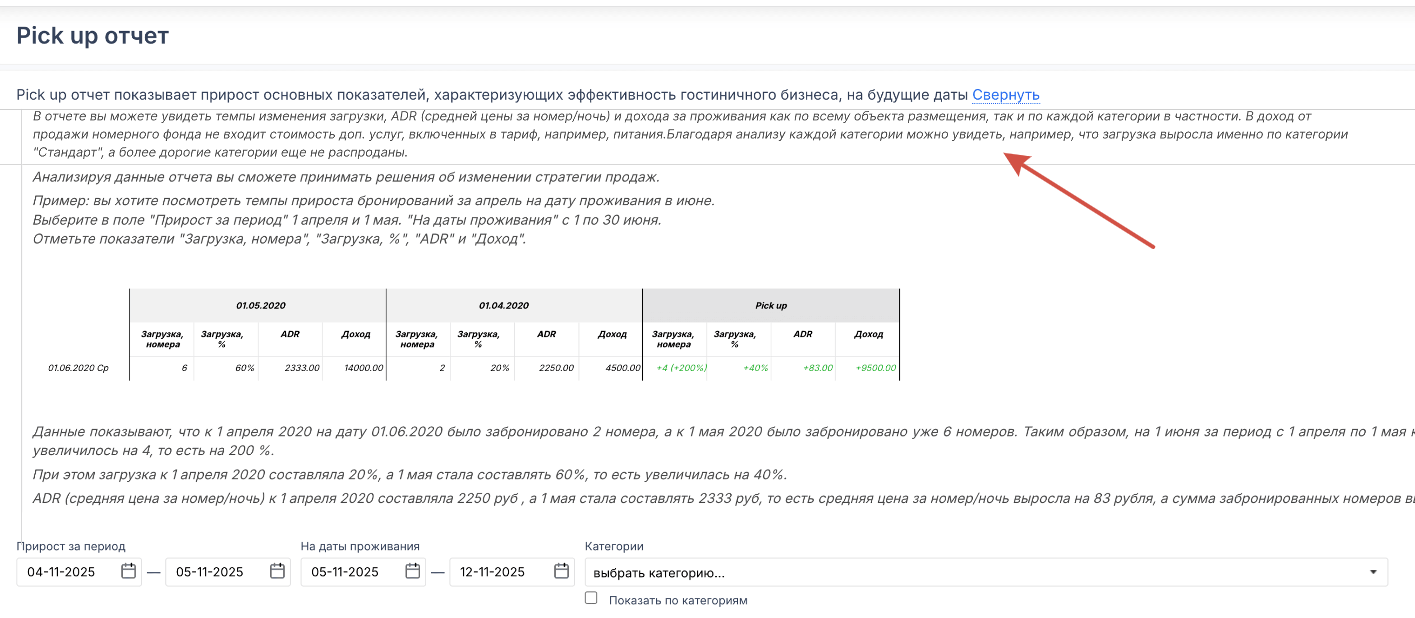Open calendar icon of the 12-11-2025 field
This screenshot has width=1415, height=618.
[x=561, y=572]
